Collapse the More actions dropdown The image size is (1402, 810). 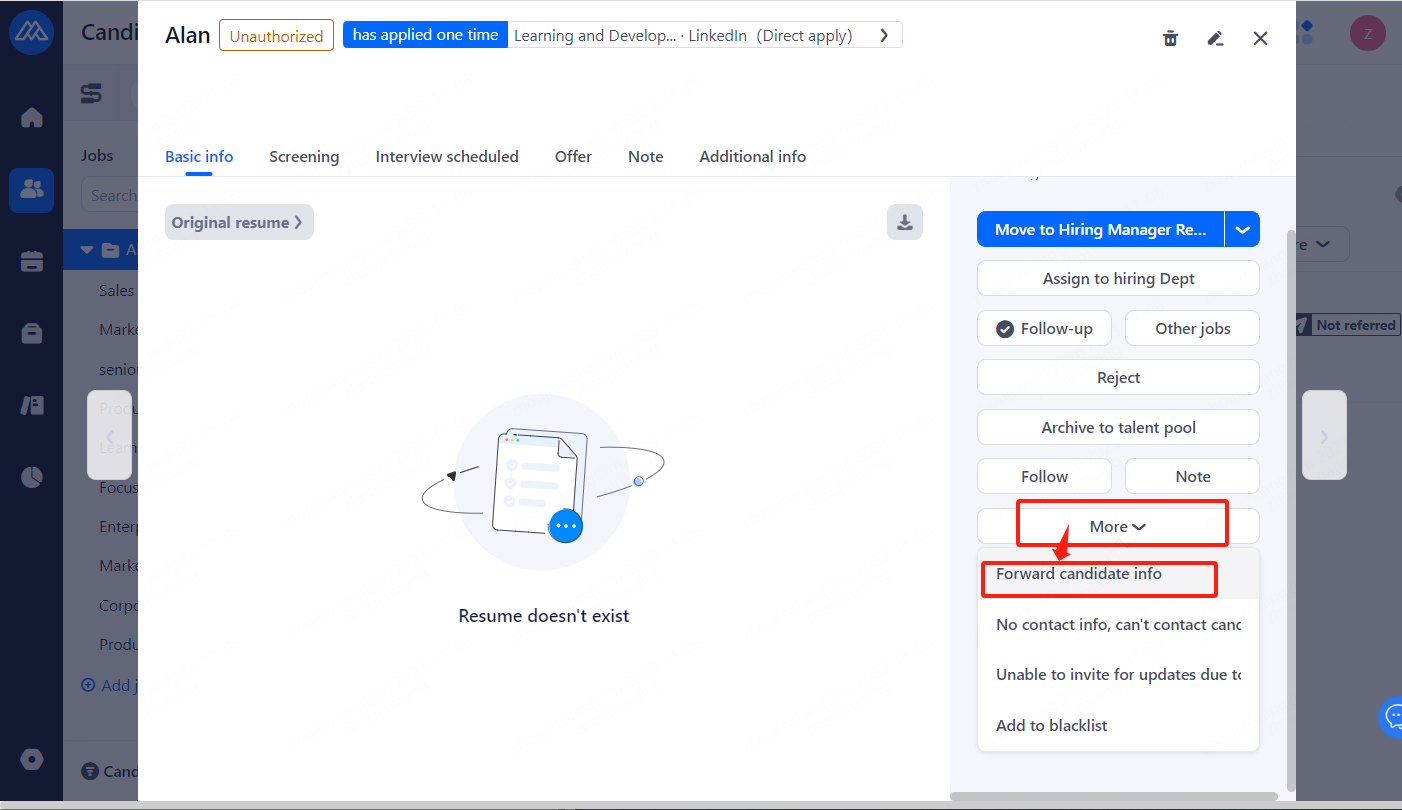coord(1118,526)
